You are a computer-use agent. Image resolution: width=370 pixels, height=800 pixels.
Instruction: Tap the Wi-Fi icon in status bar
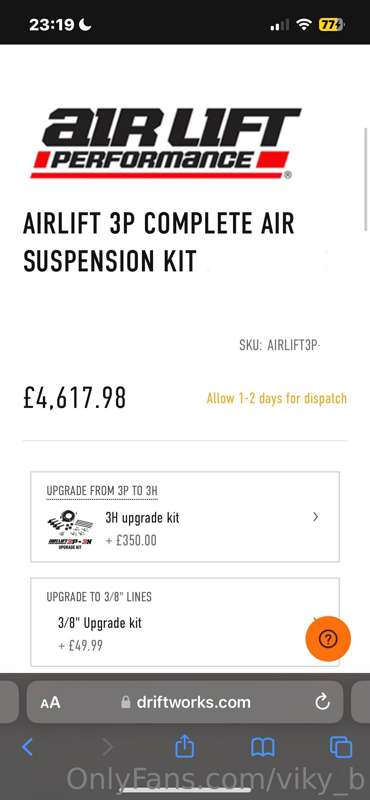(x=304, y=24)
